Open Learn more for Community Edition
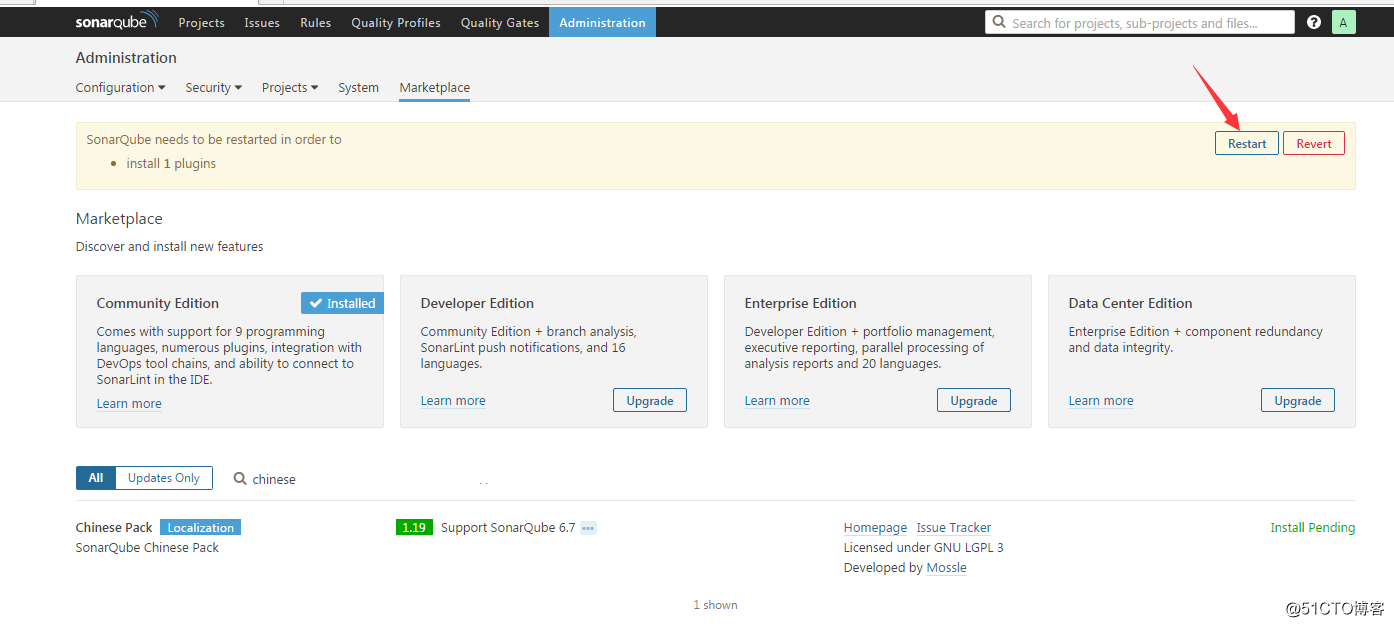Screen dimensions: 1394x627 tap(129, 404)
